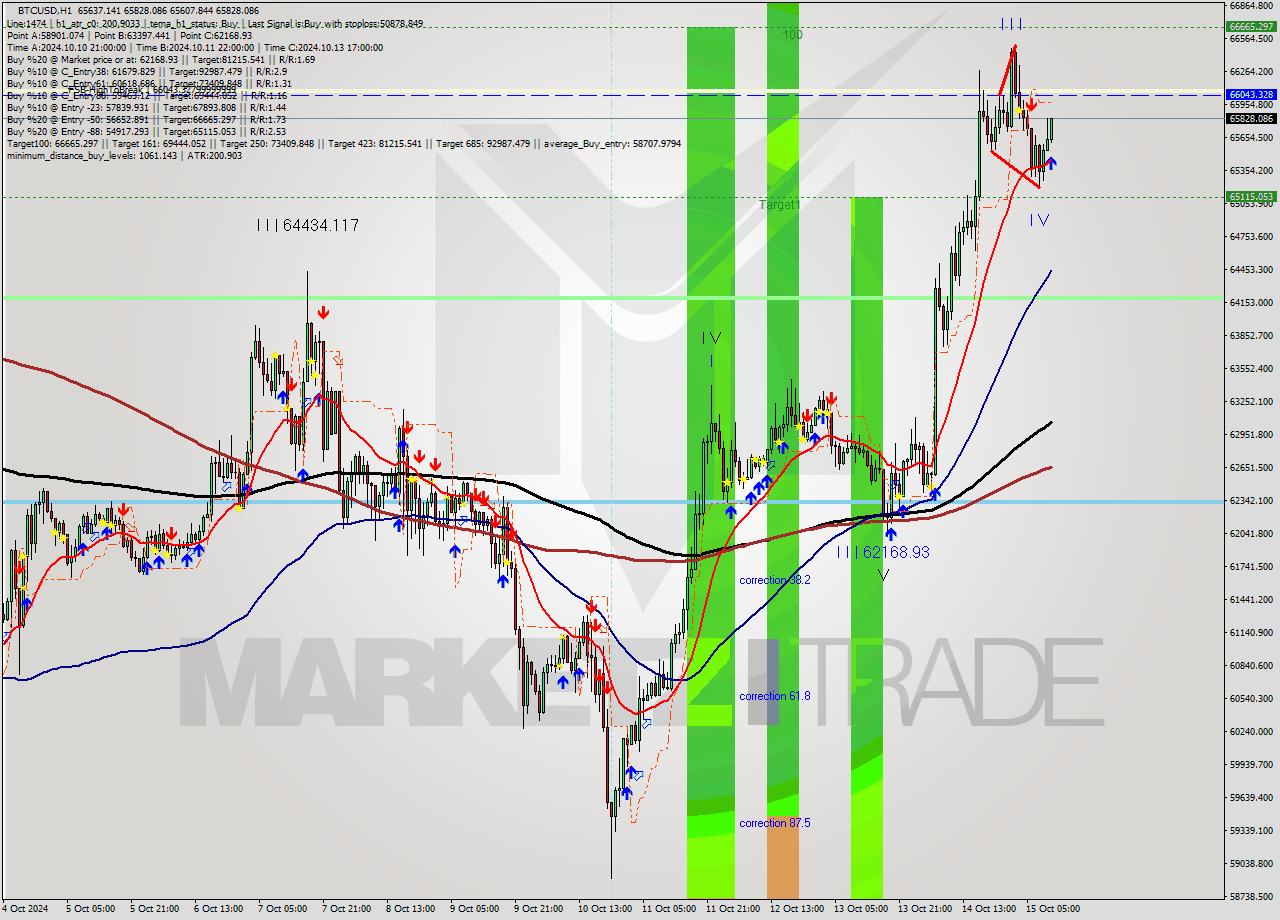Click the 64753.600 axis price
The width and height of the screenshot is (1280, 920).
coord(1251,236)
